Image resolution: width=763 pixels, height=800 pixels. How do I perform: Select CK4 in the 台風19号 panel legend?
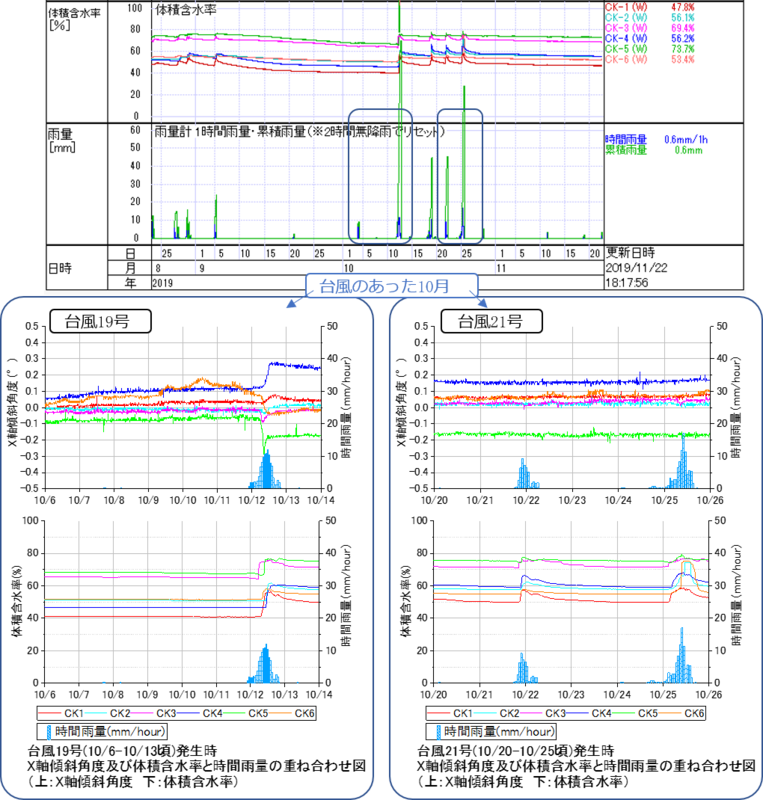[x=199, y=713]
